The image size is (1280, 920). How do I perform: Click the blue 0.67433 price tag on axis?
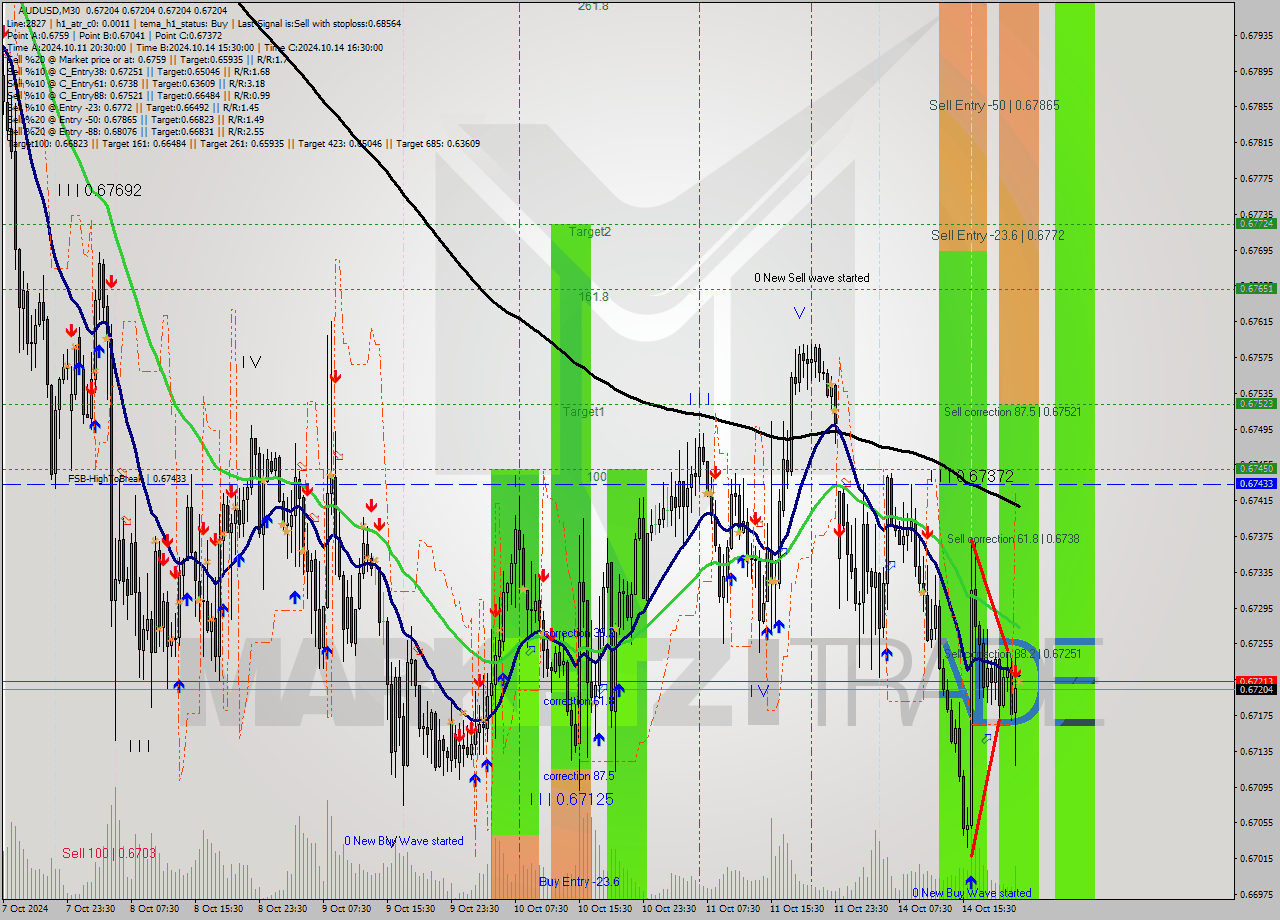(1255, 483)
